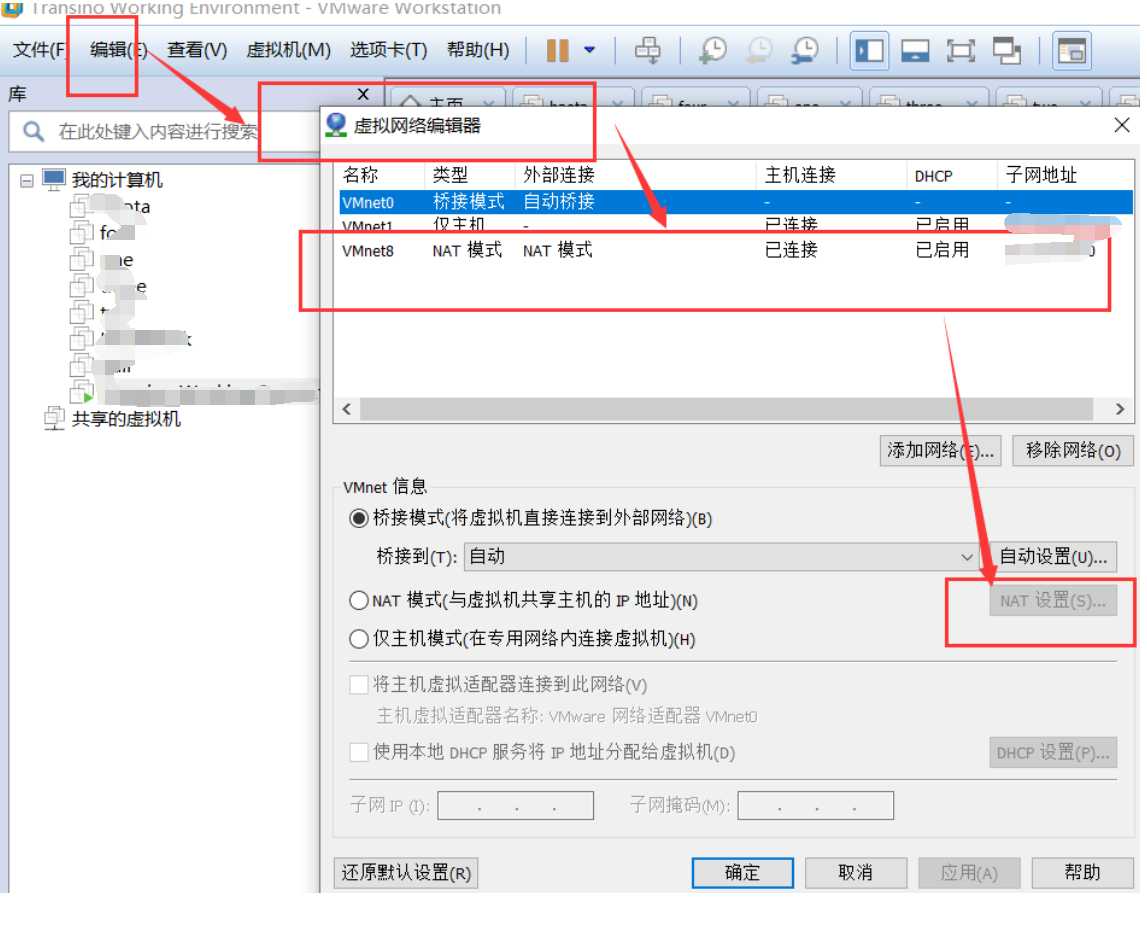Image resolution: width=1147 pixels, height=928 pixels.
Task: Select the 桥接模式 radio button
Action: click(358, 518)
